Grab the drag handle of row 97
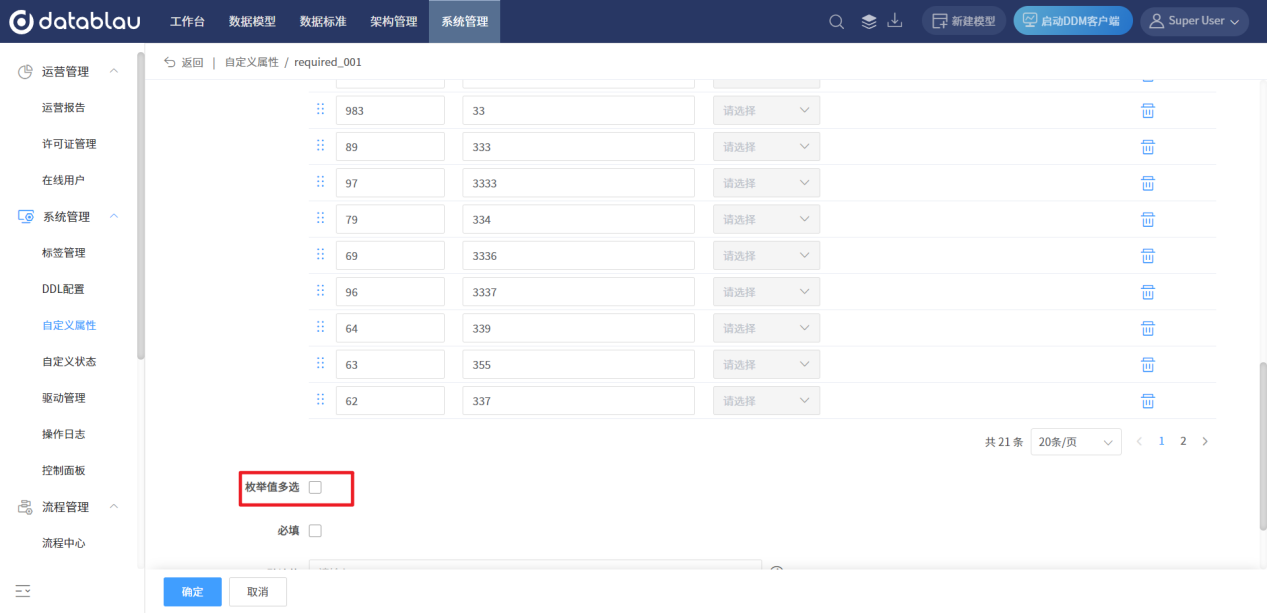This screenshot has height=613, width=1267. (x=321, y=182)
